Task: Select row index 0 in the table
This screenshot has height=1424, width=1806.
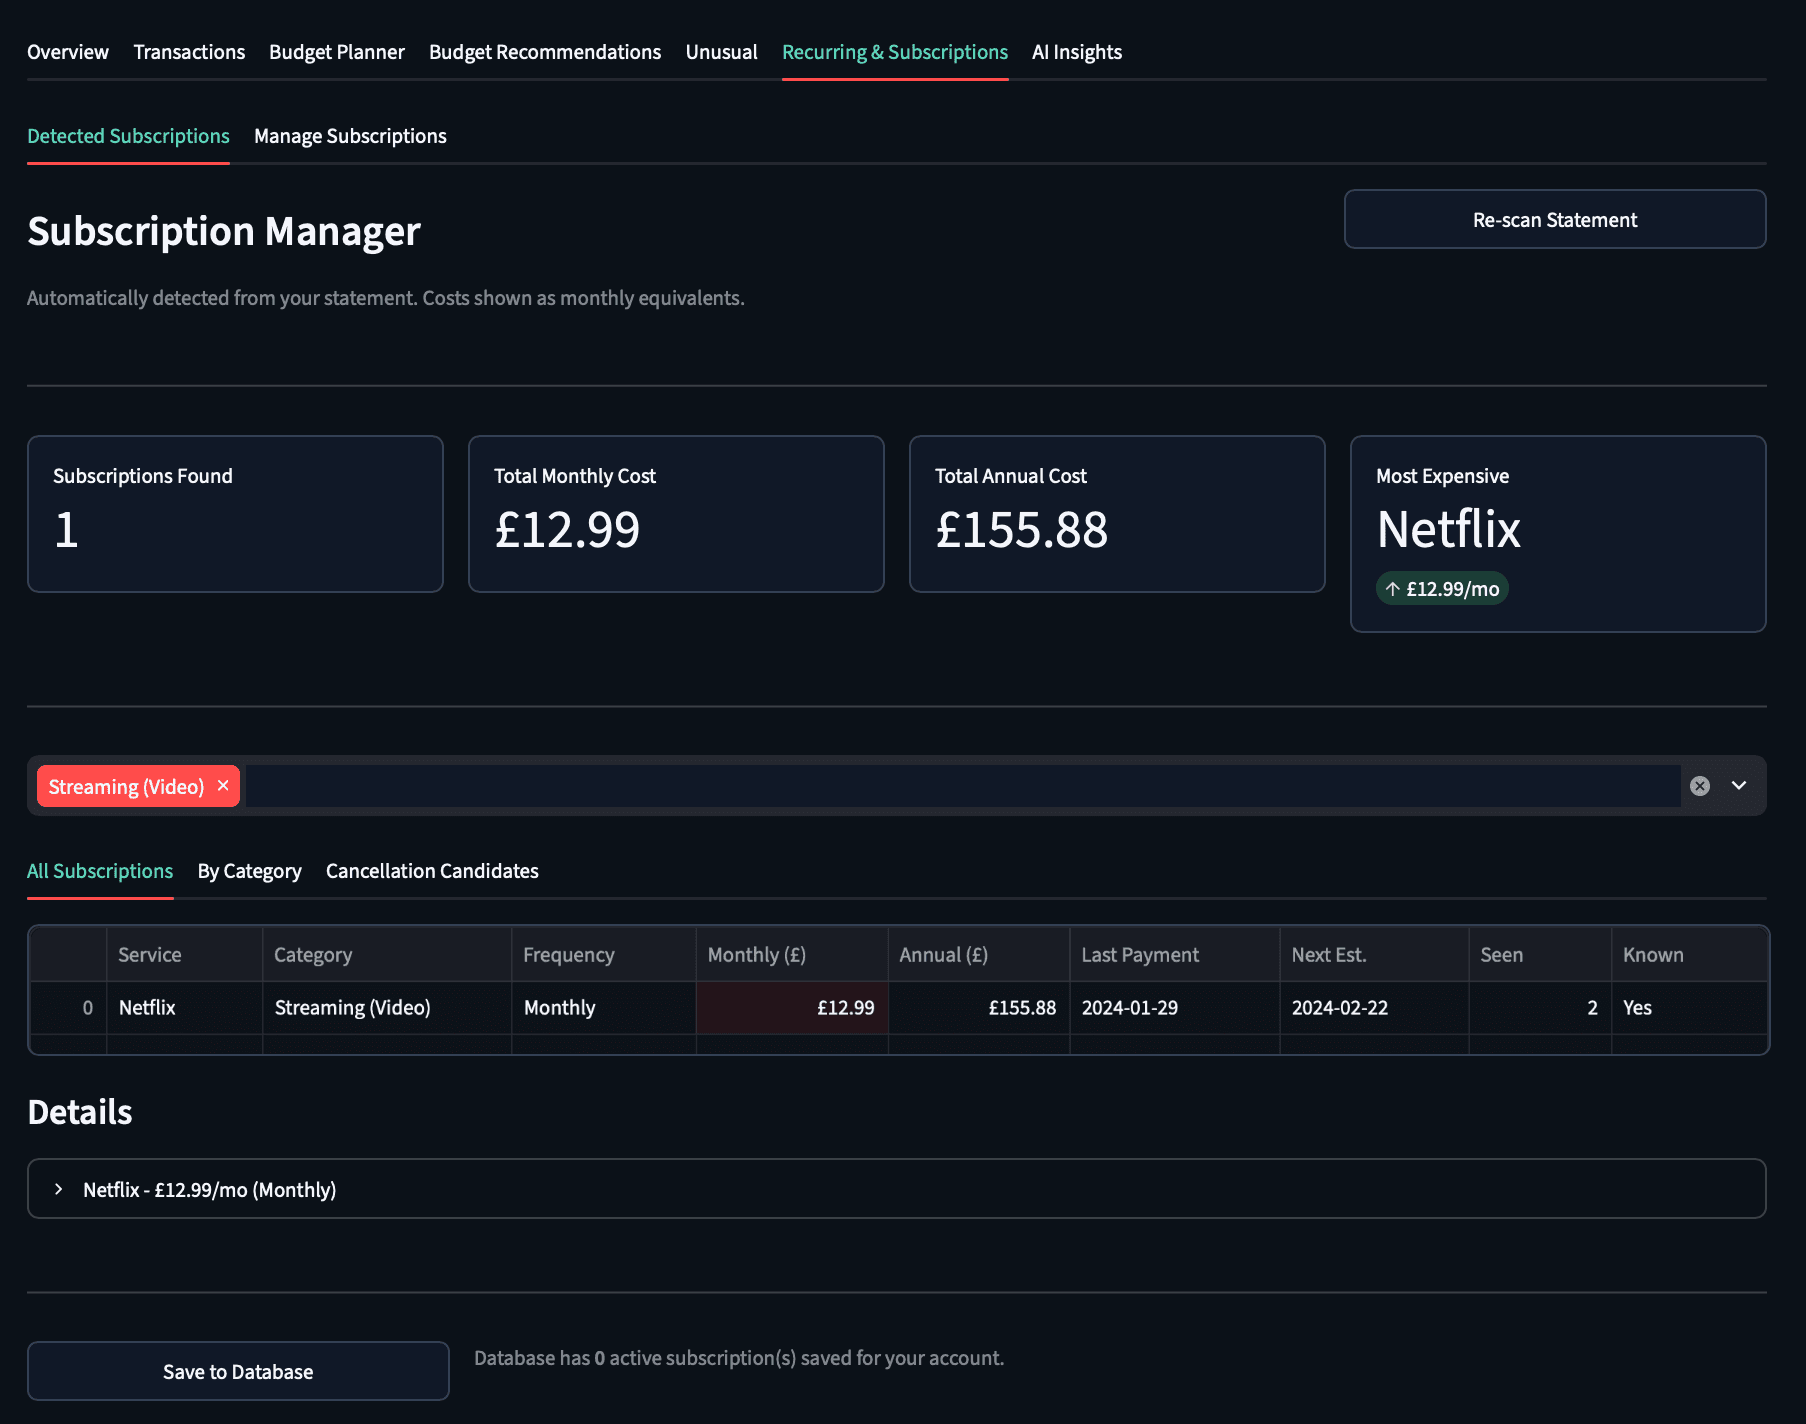Action: tap(68, 1008)
